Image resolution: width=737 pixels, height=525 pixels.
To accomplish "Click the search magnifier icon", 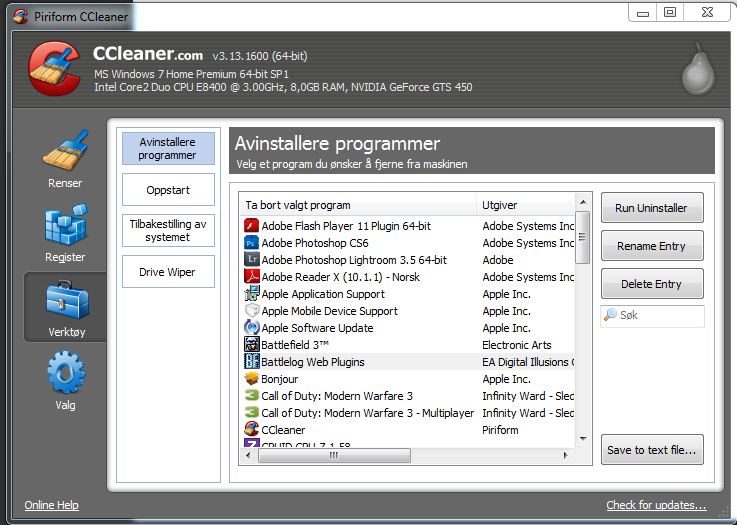I will 610,314.
